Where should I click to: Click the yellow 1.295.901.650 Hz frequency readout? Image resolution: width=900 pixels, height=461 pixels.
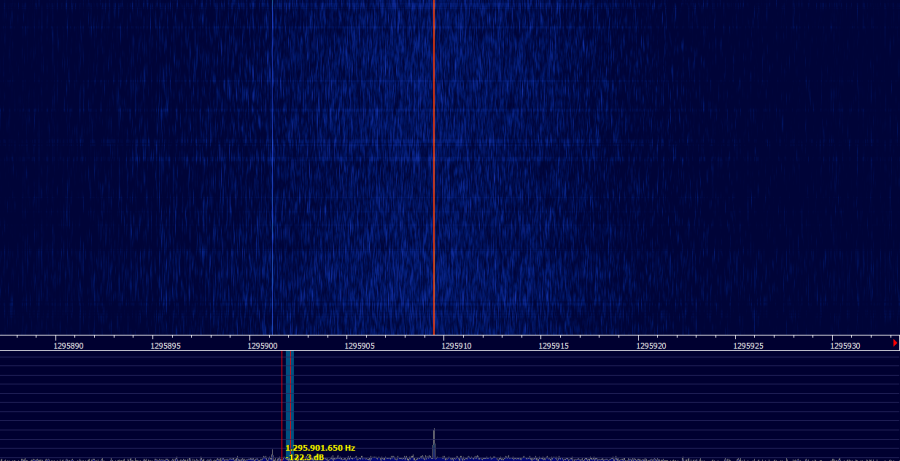[320, 448]
